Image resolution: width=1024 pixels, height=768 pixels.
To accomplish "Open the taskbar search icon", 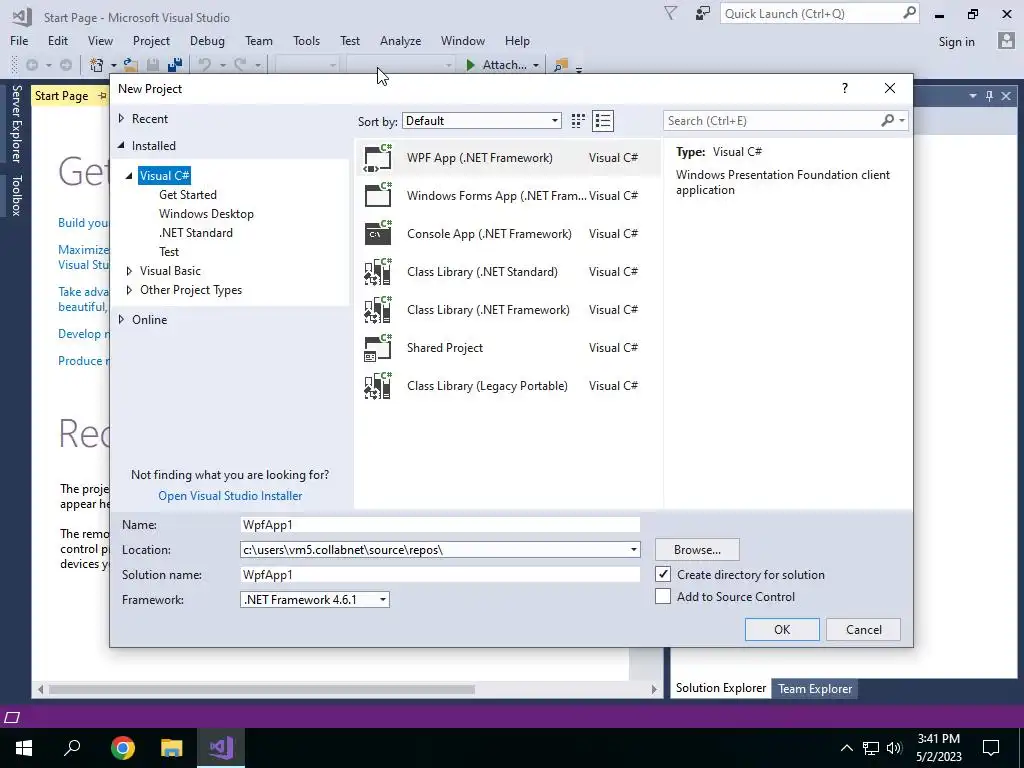I will [x=72, y=748].
